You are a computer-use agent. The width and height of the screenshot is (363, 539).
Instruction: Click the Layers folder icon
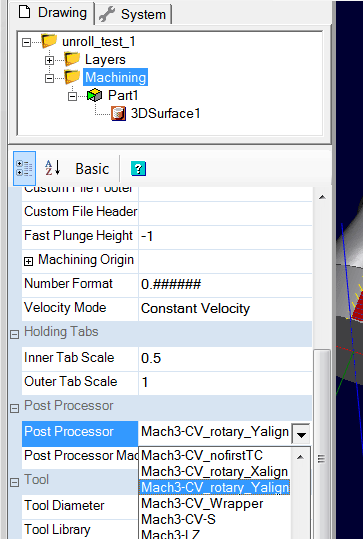coord(72,59)
